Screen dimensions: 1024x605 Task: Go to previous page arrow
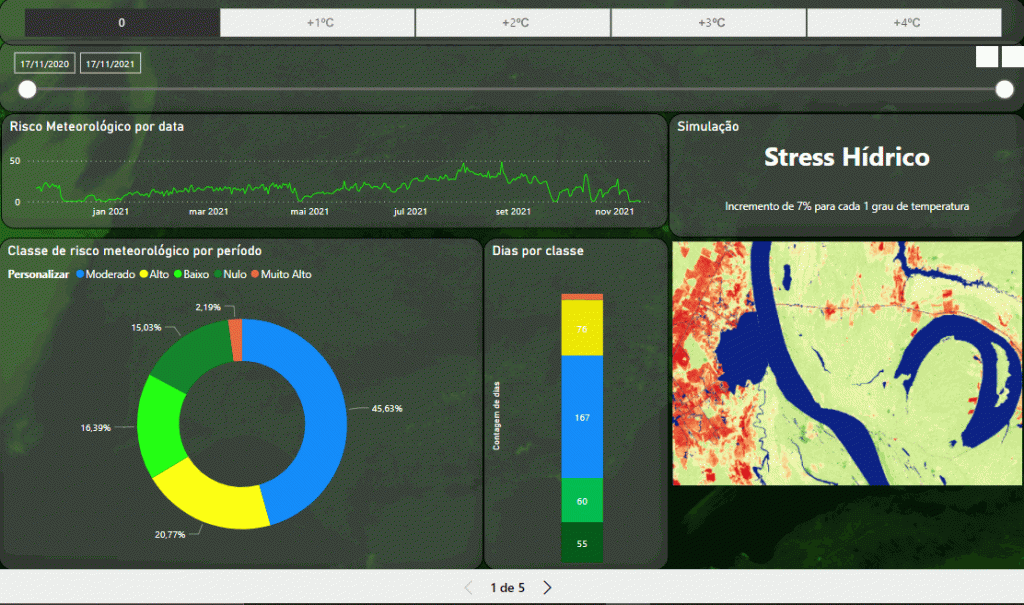(x=468, y=588)
